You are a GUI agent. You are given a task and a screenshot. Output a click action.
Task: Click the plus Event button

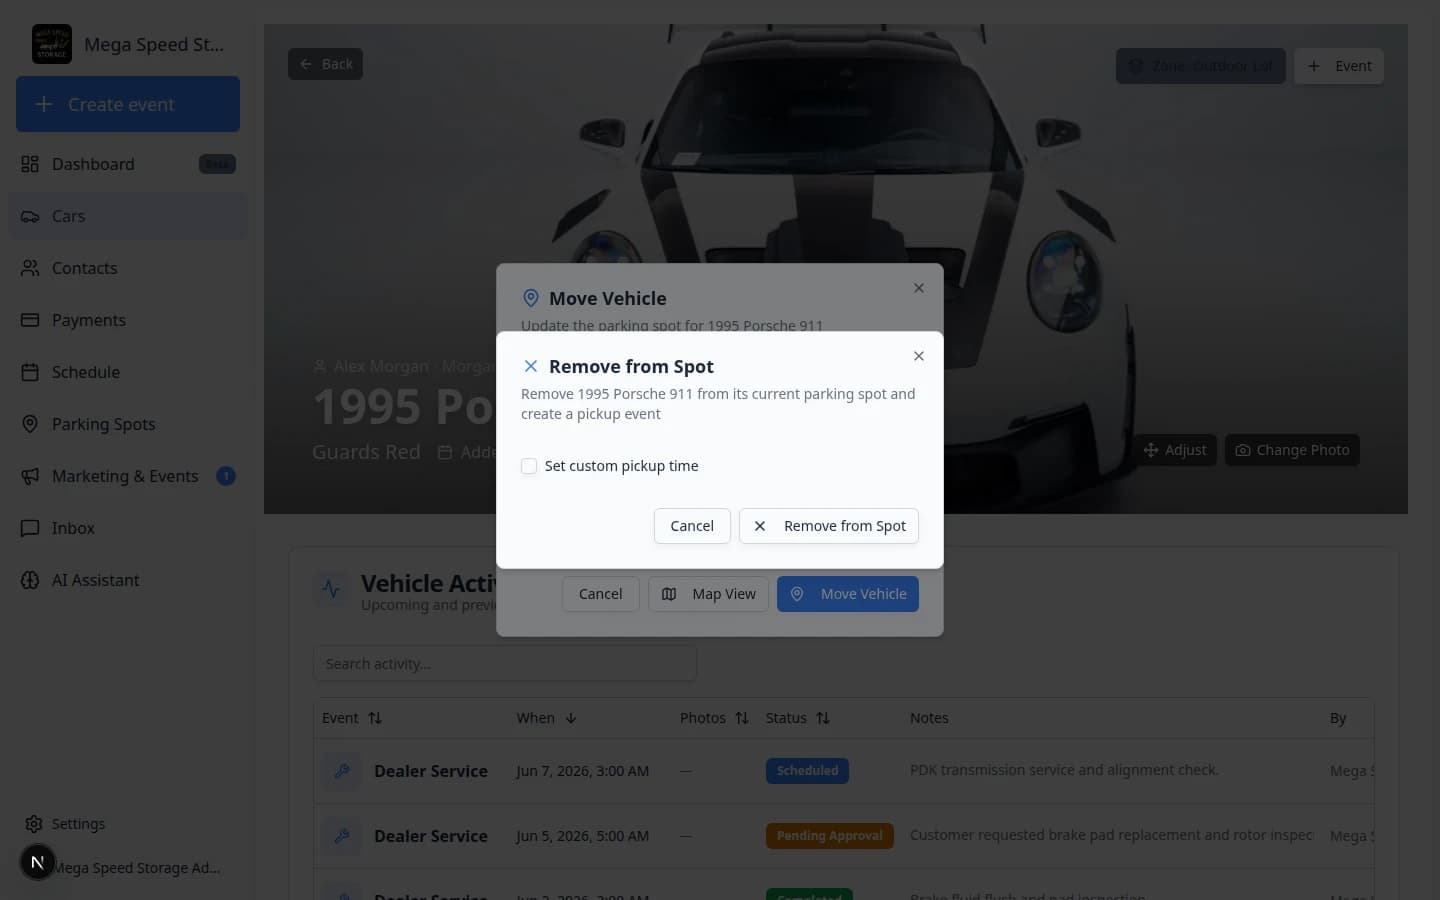(1339, 66)
